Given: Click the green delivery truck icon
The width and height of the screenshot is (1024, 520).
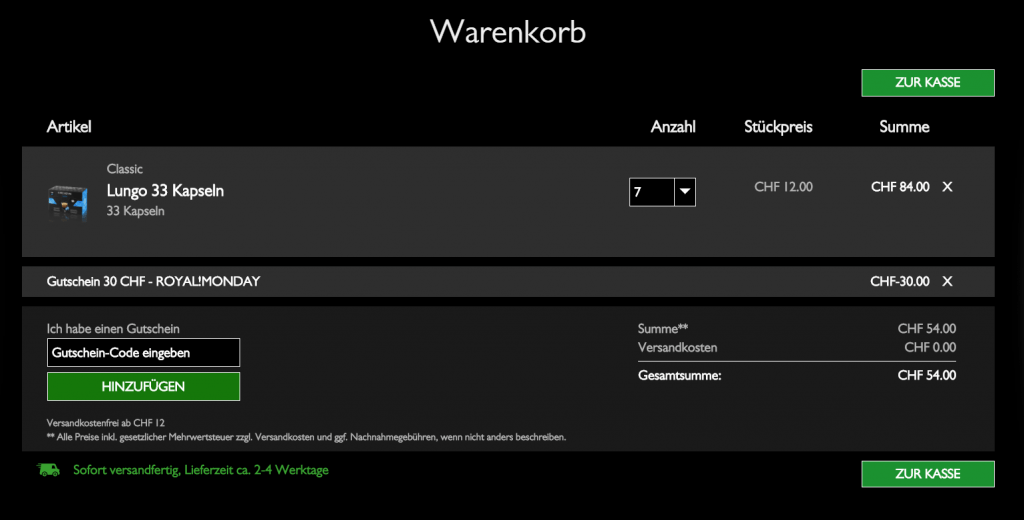Looking at the screenshot, I should point(48,470).
